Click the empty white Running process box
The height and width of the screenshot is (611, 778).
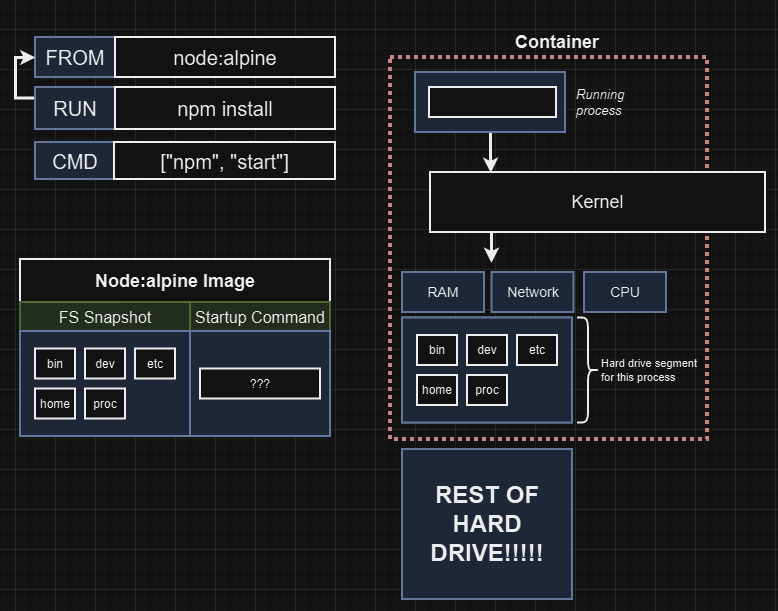pos(492,102)
